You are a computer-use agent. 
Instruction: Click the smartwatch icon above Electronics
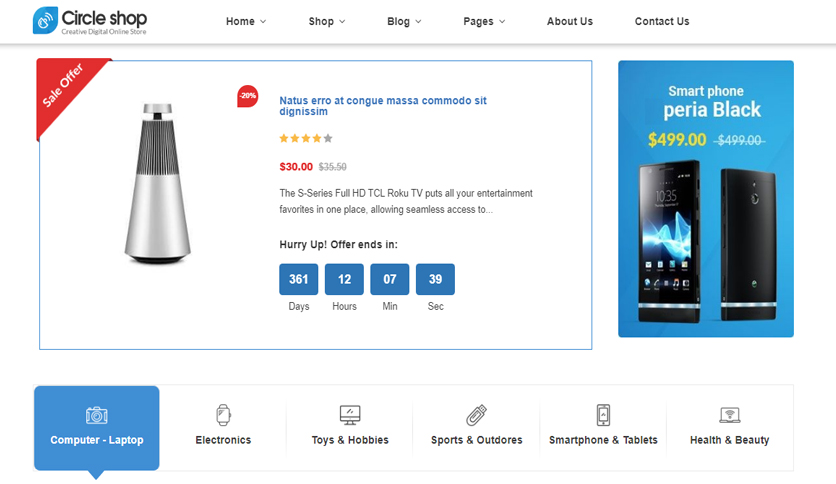223,415
